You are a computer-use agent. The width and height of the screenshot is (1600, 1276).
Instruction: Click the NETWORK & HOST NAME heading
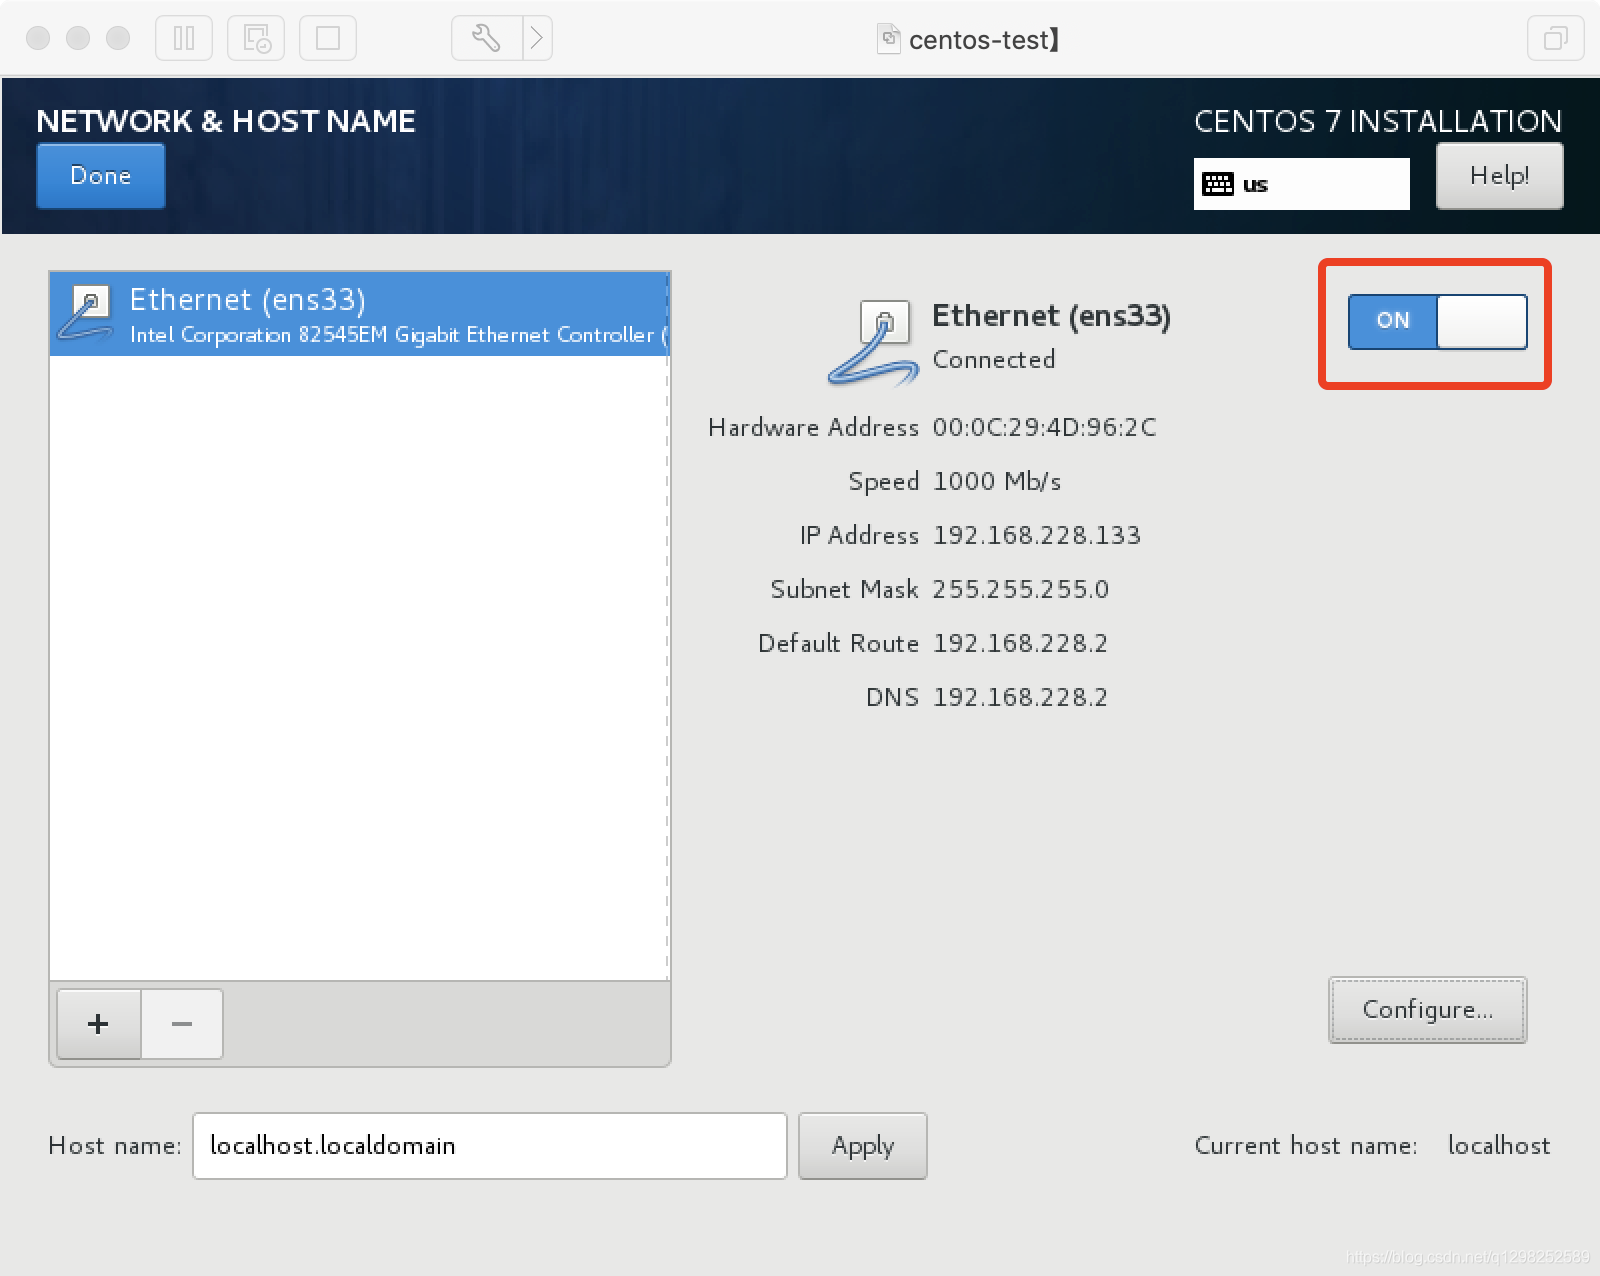click(226, 121)
